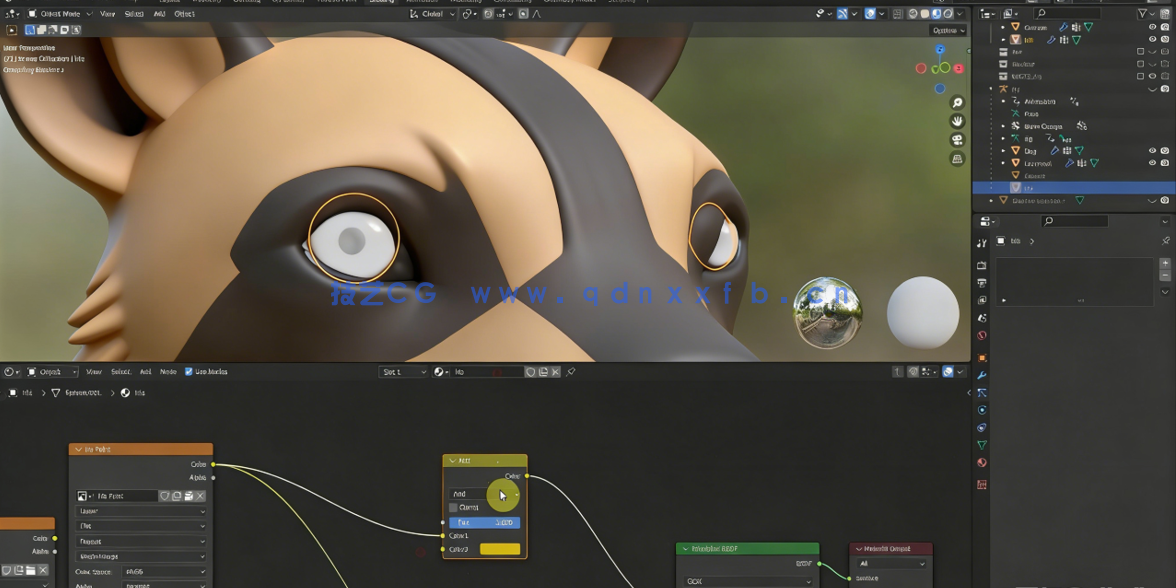Click the zoom magnifier icon in viewport gizmos
Image resolution: width=1176 pixels, height=588 pixels.
click(x=956, y=102)
